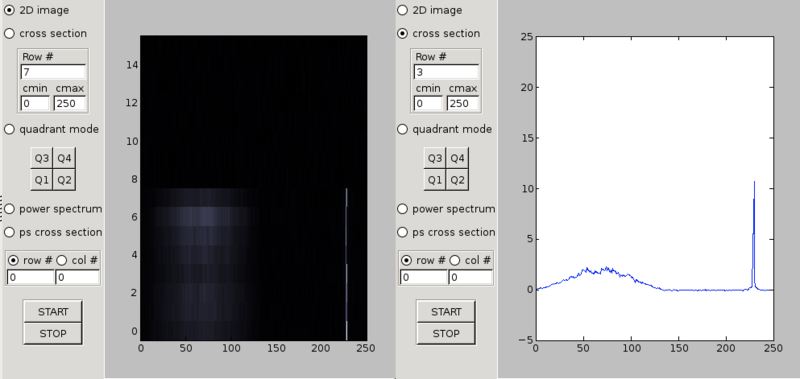The width and height of the screenshot is (800, 379).
Task: Focus col number field under col # right panel
Action: [470, 277]
